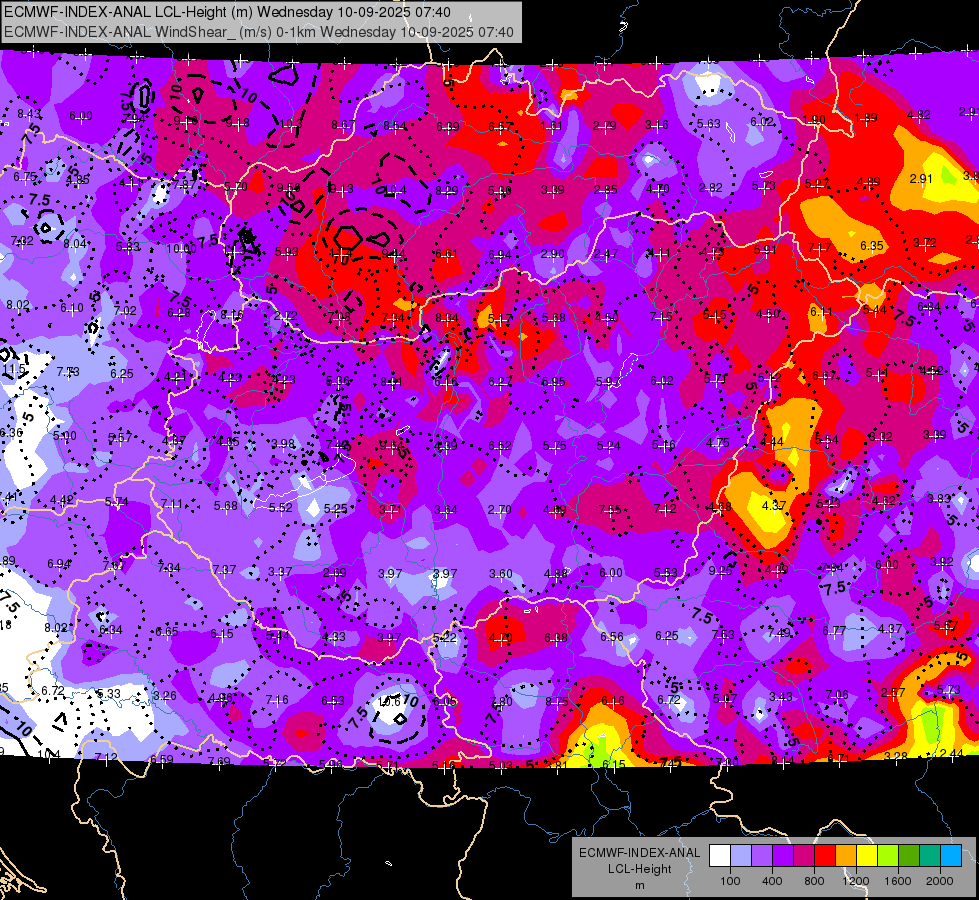Screen dimensions: 979x900
Task: Click the wind shear value 2.47
Action: point(606,254)
